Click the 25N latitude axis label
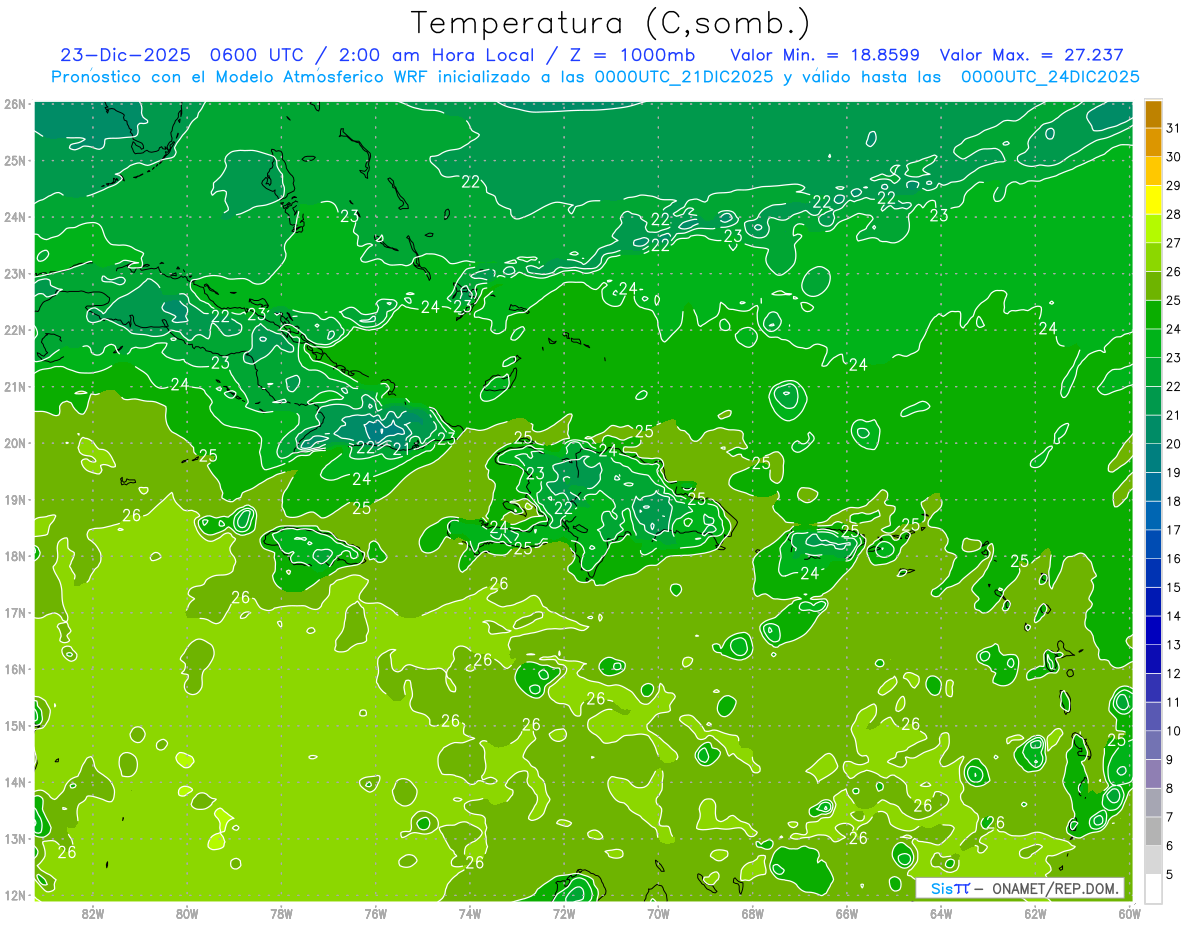1200x927 pixels. [x=14, y=160]
